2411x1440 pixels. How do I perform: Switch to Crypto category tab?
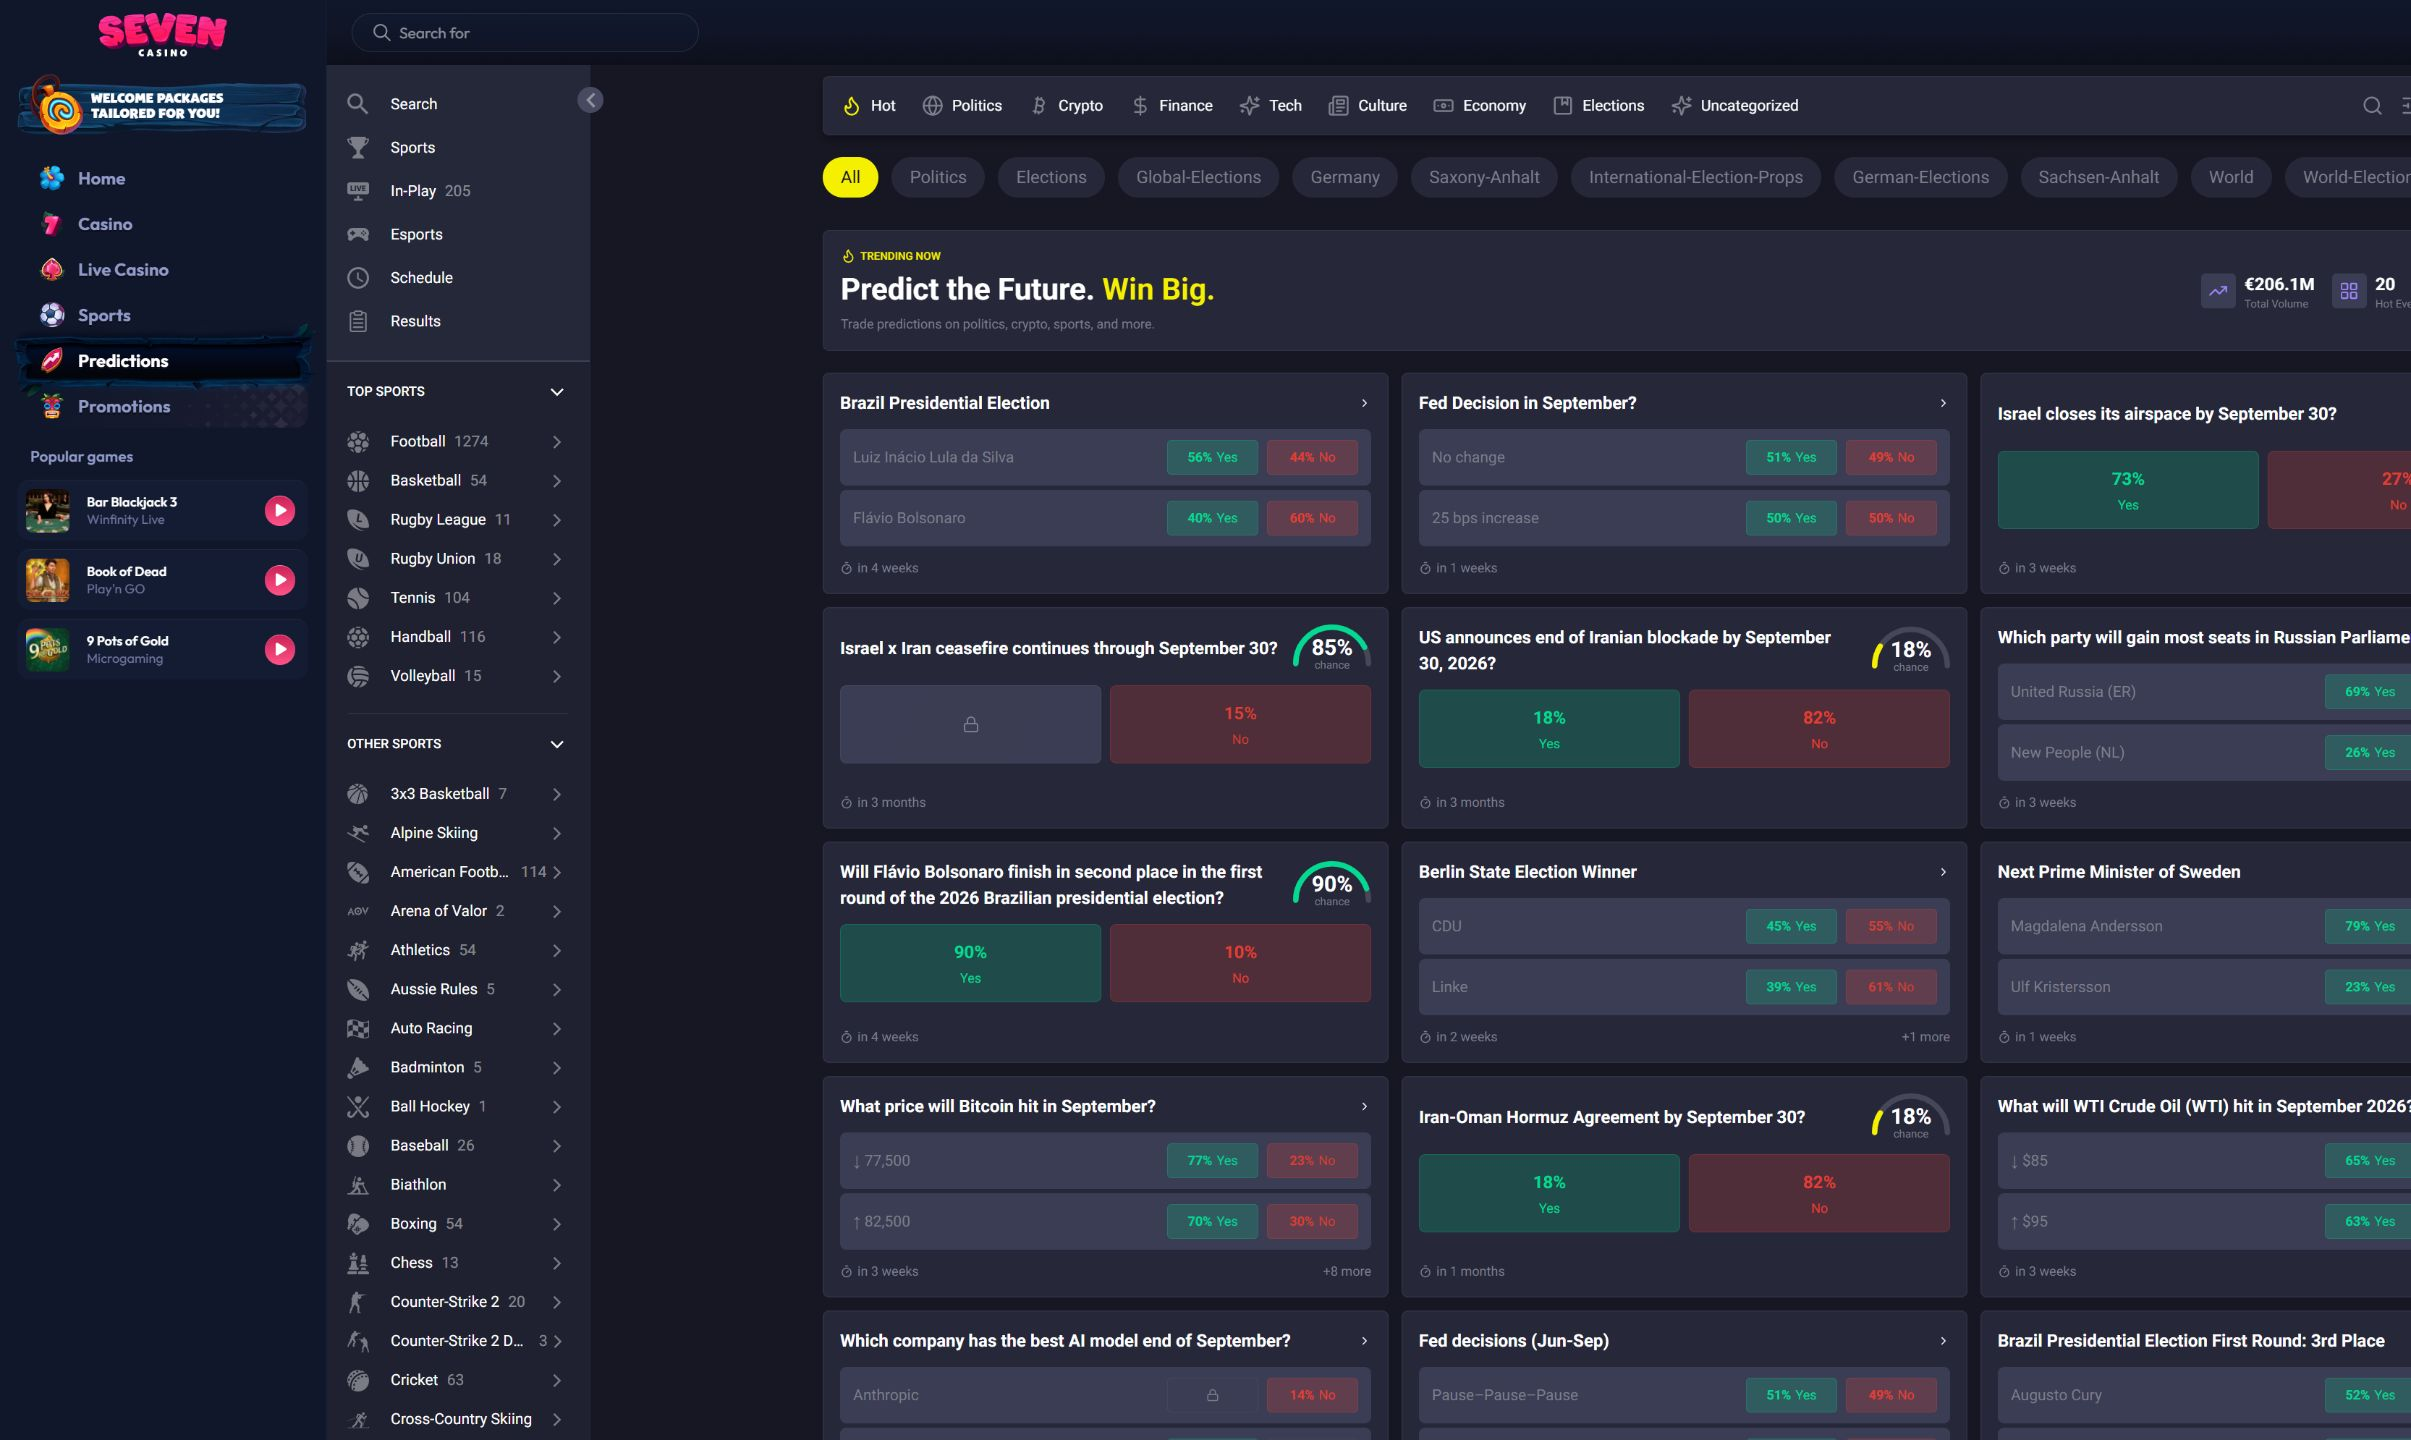[1067, 106]
